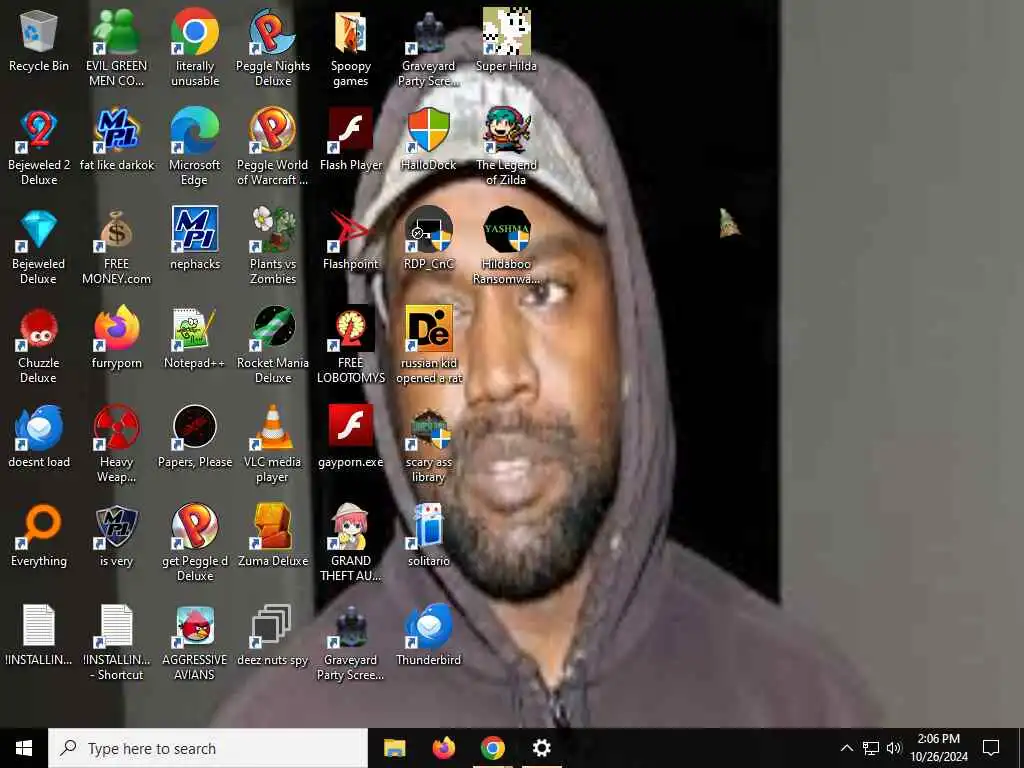Select the RDP_CnC icon
The width and height of the screenshot is (1024, 768).
pyautogui.click(x=428, y=230)
